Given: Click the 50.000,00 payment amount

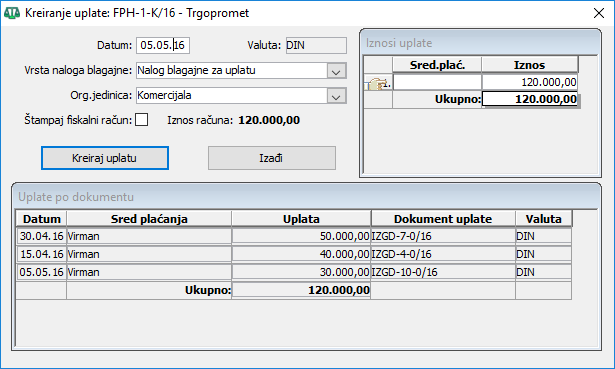Looking at the screenshot, I should click(x=301, y=236).
